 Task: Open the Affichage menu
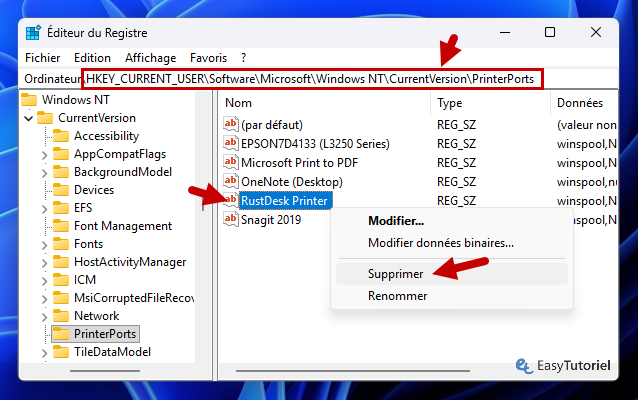[x=151, y=58]
